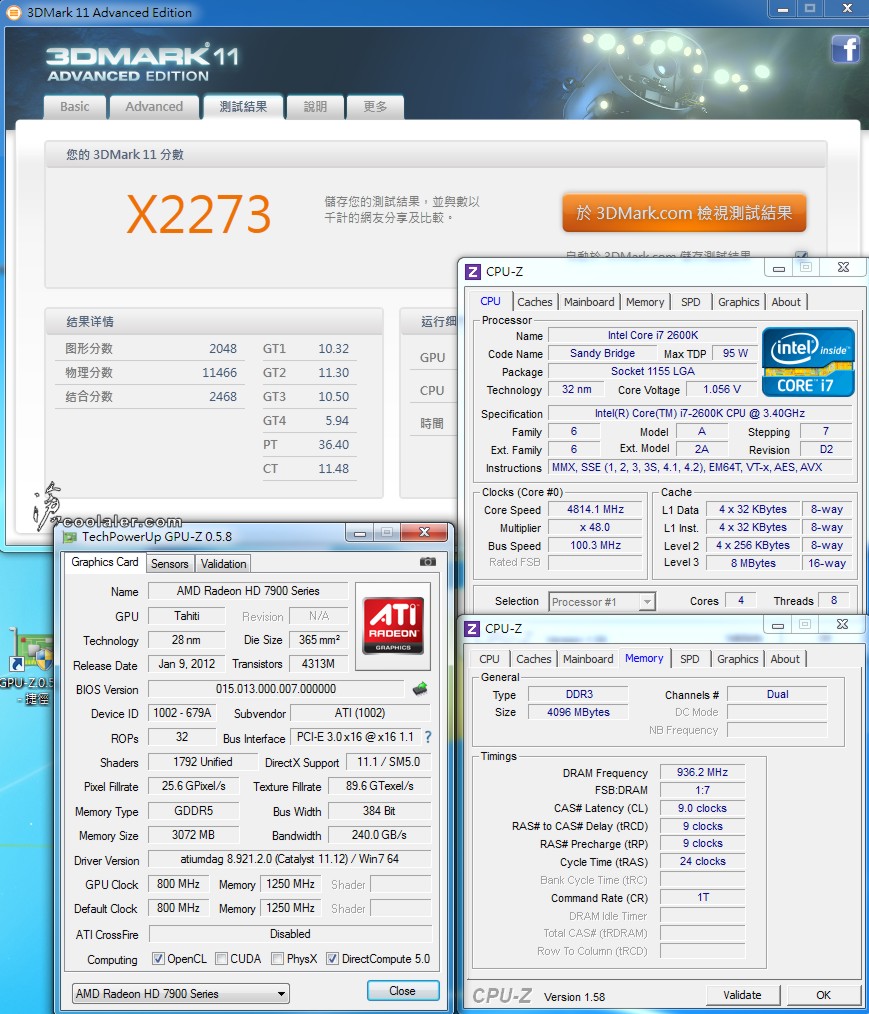This screenshot has height=1014, width=869.
Task: Toggle the DirectCompute 5.0 checkbox
Action: click(x=332, y=958)
